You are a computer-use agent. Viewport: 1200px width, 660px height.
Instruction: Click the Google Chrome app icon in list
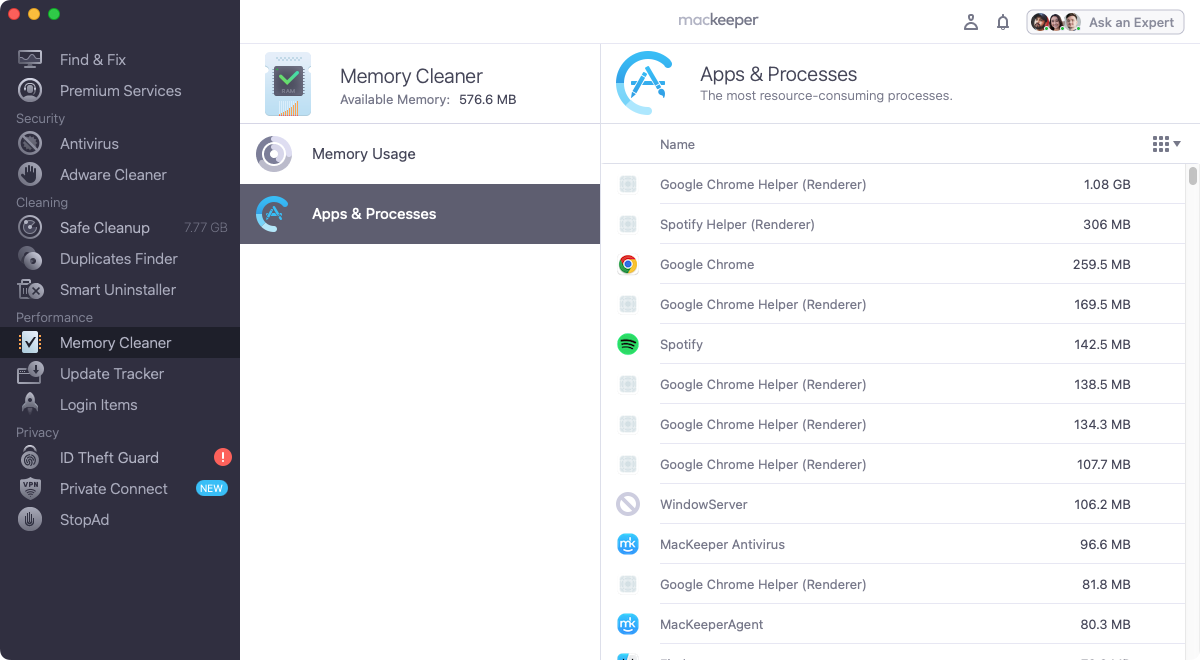click(628, 264)
